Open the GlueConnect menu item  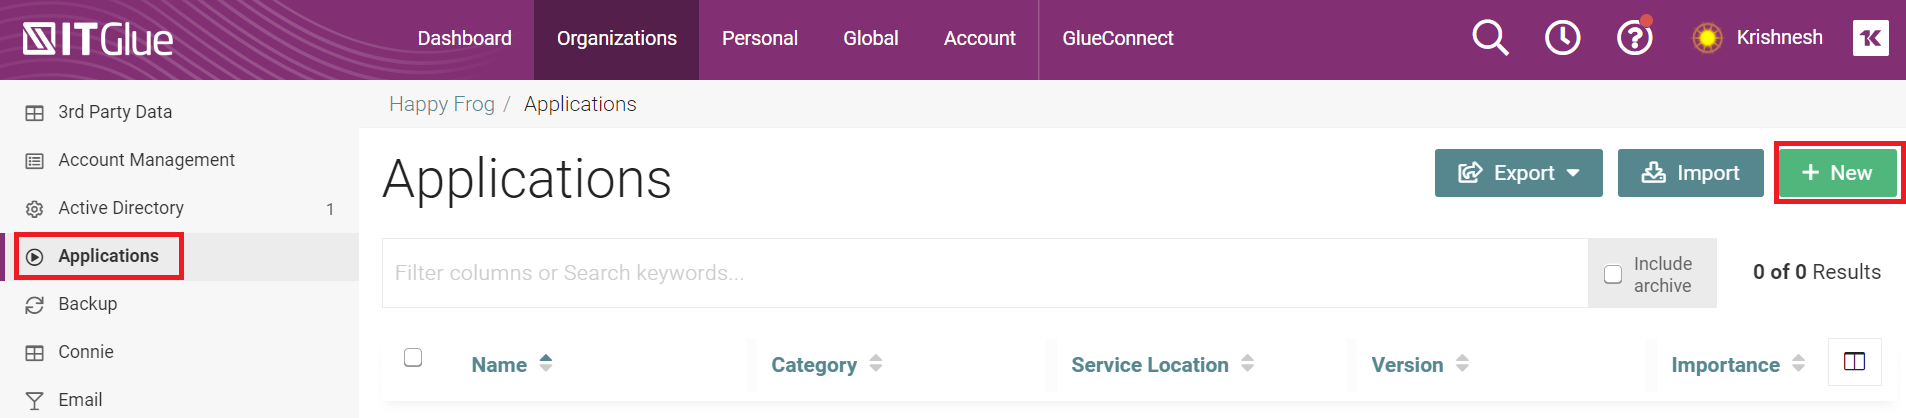point(1117,39)
